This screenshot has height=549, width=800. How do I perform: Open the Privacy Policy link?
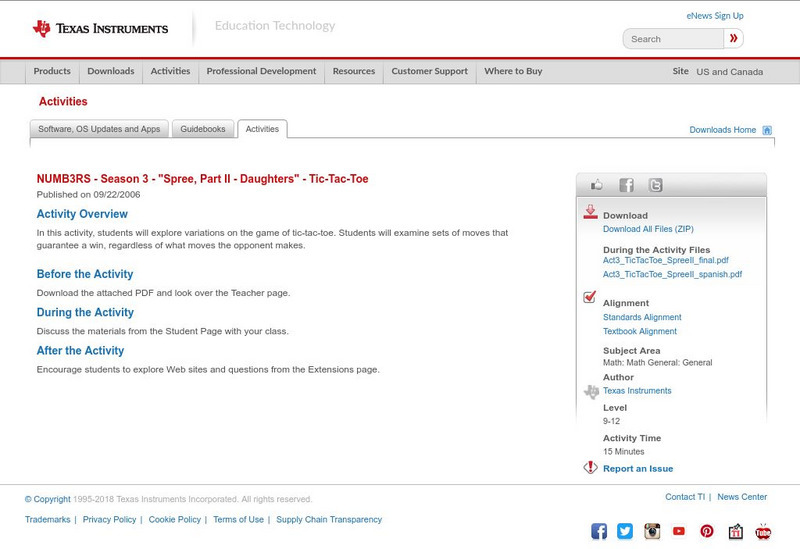(x=109, y=519)
